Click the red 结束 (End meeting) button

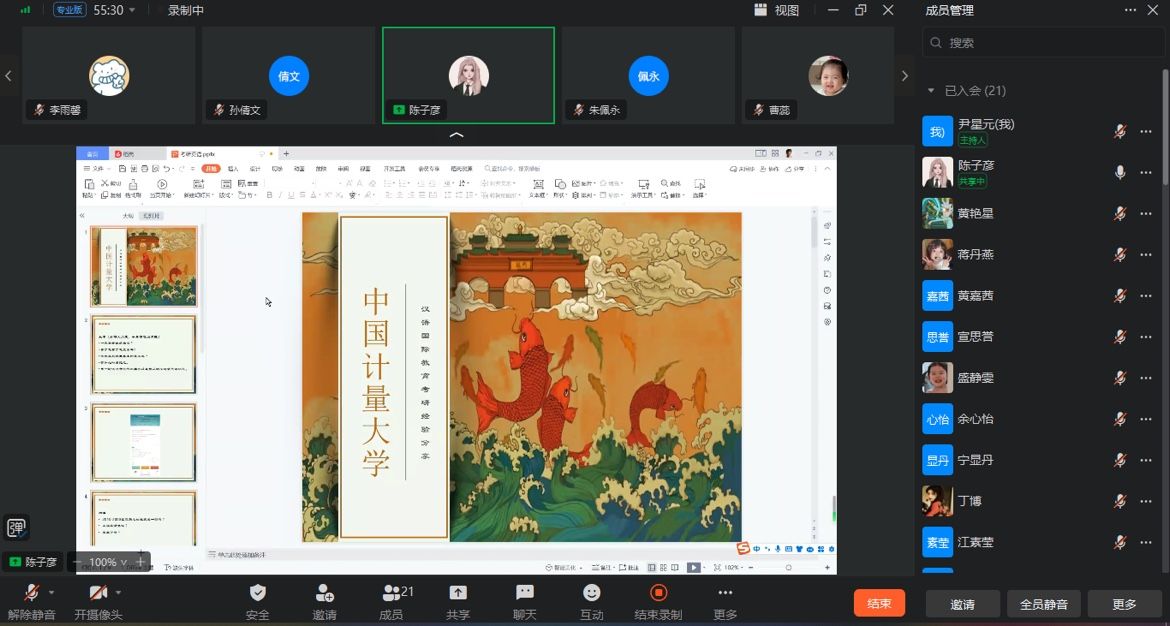click(879, 603)
